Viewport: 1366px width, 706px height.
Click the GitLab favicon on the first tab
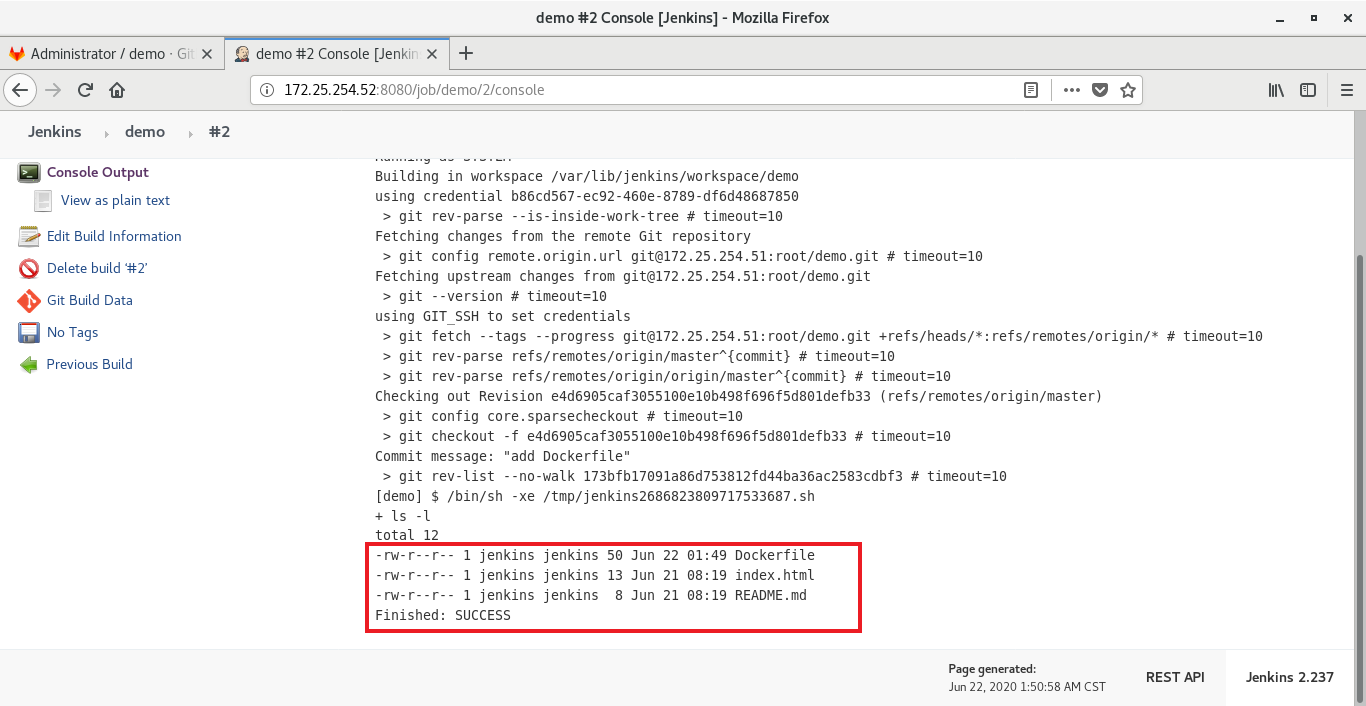coord(17,54)
